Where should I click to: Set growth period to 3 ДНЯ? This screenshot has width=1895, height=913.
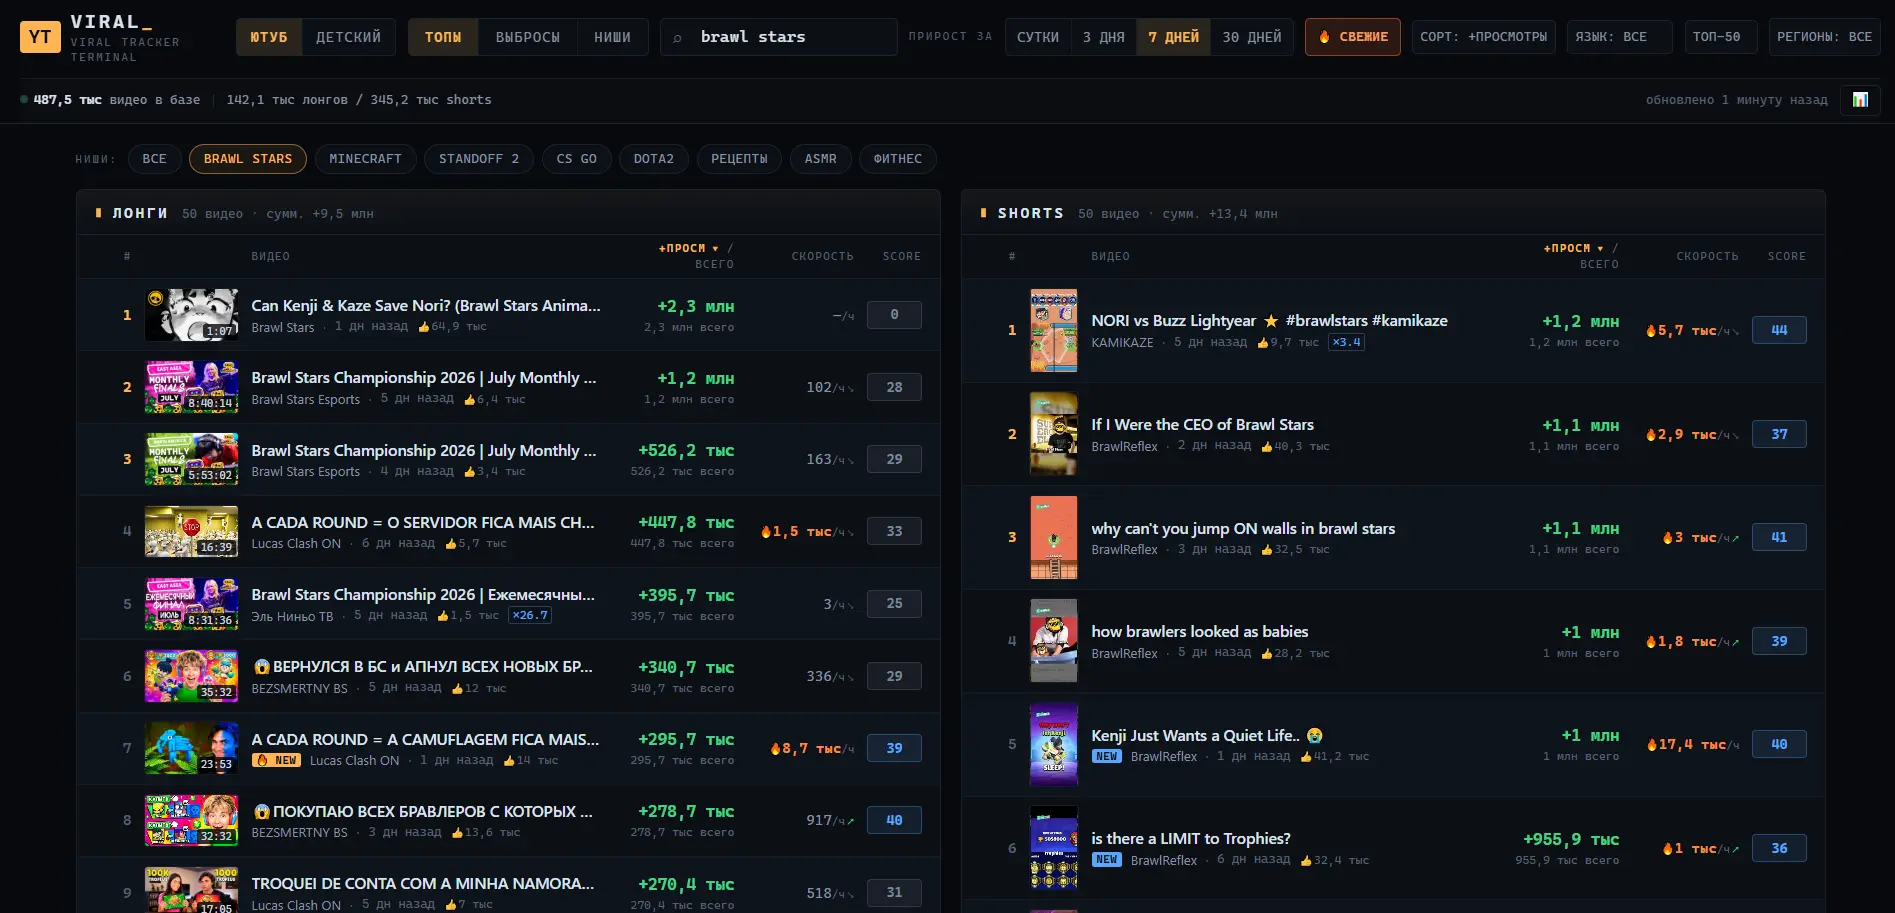(1103, 37)
